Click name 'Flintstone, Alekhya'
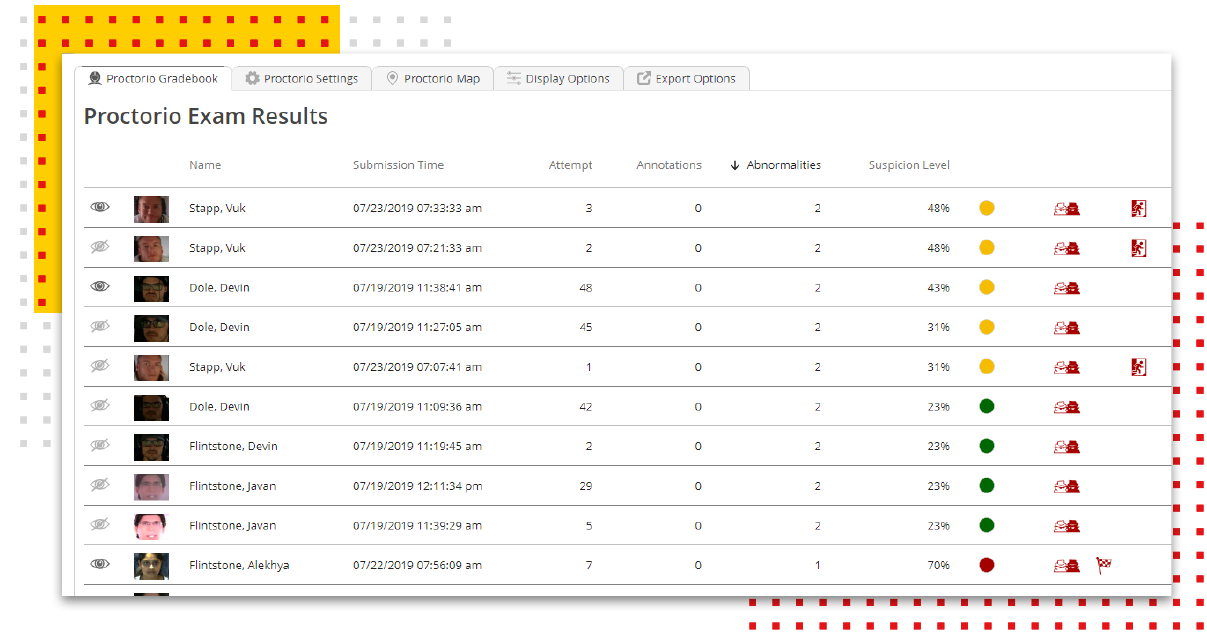 tap(239, 565)
